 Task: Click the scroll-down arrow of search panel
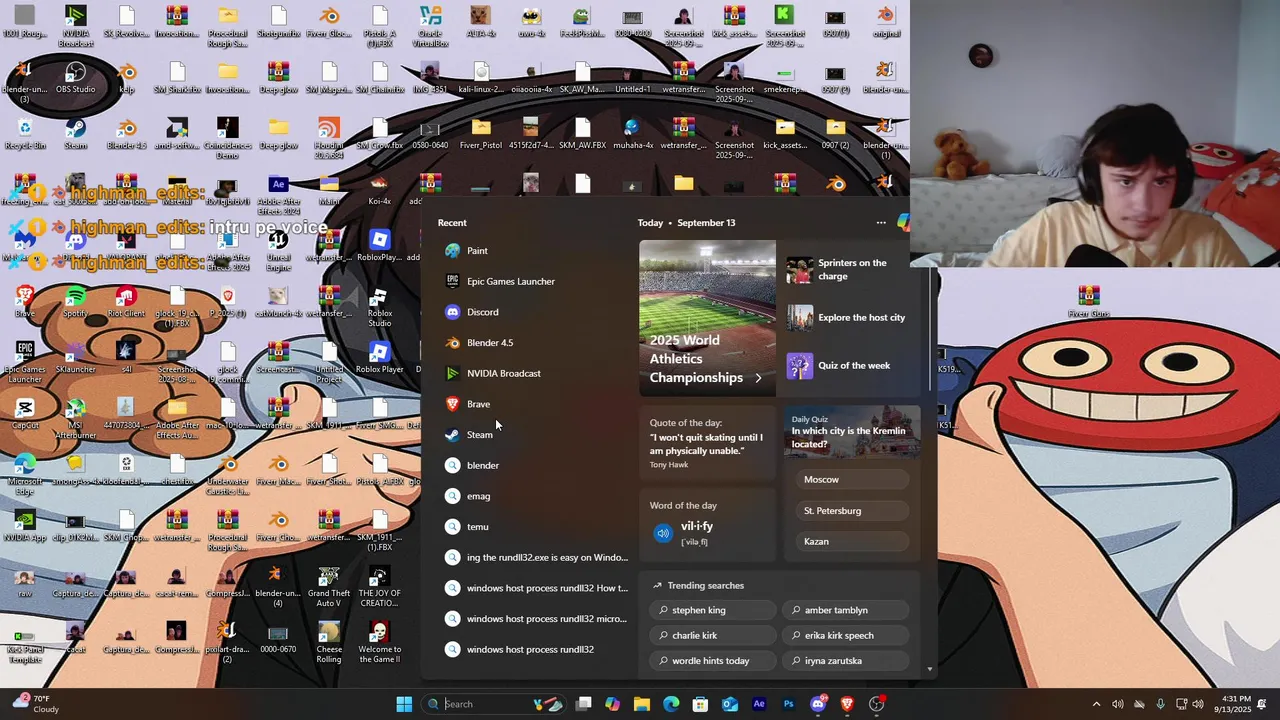tap(930, 669)
